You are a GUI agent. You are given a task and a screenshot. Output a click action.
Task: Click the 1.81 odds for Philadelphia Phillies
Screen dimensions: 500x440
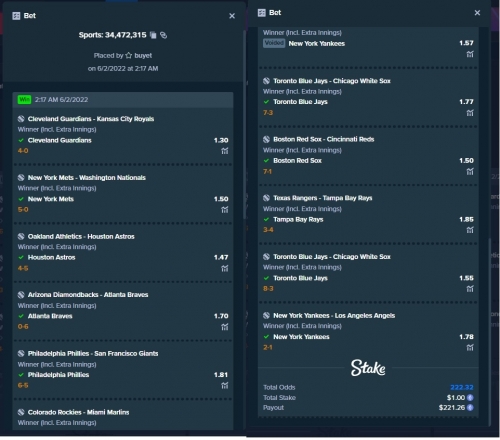(221, 375)
